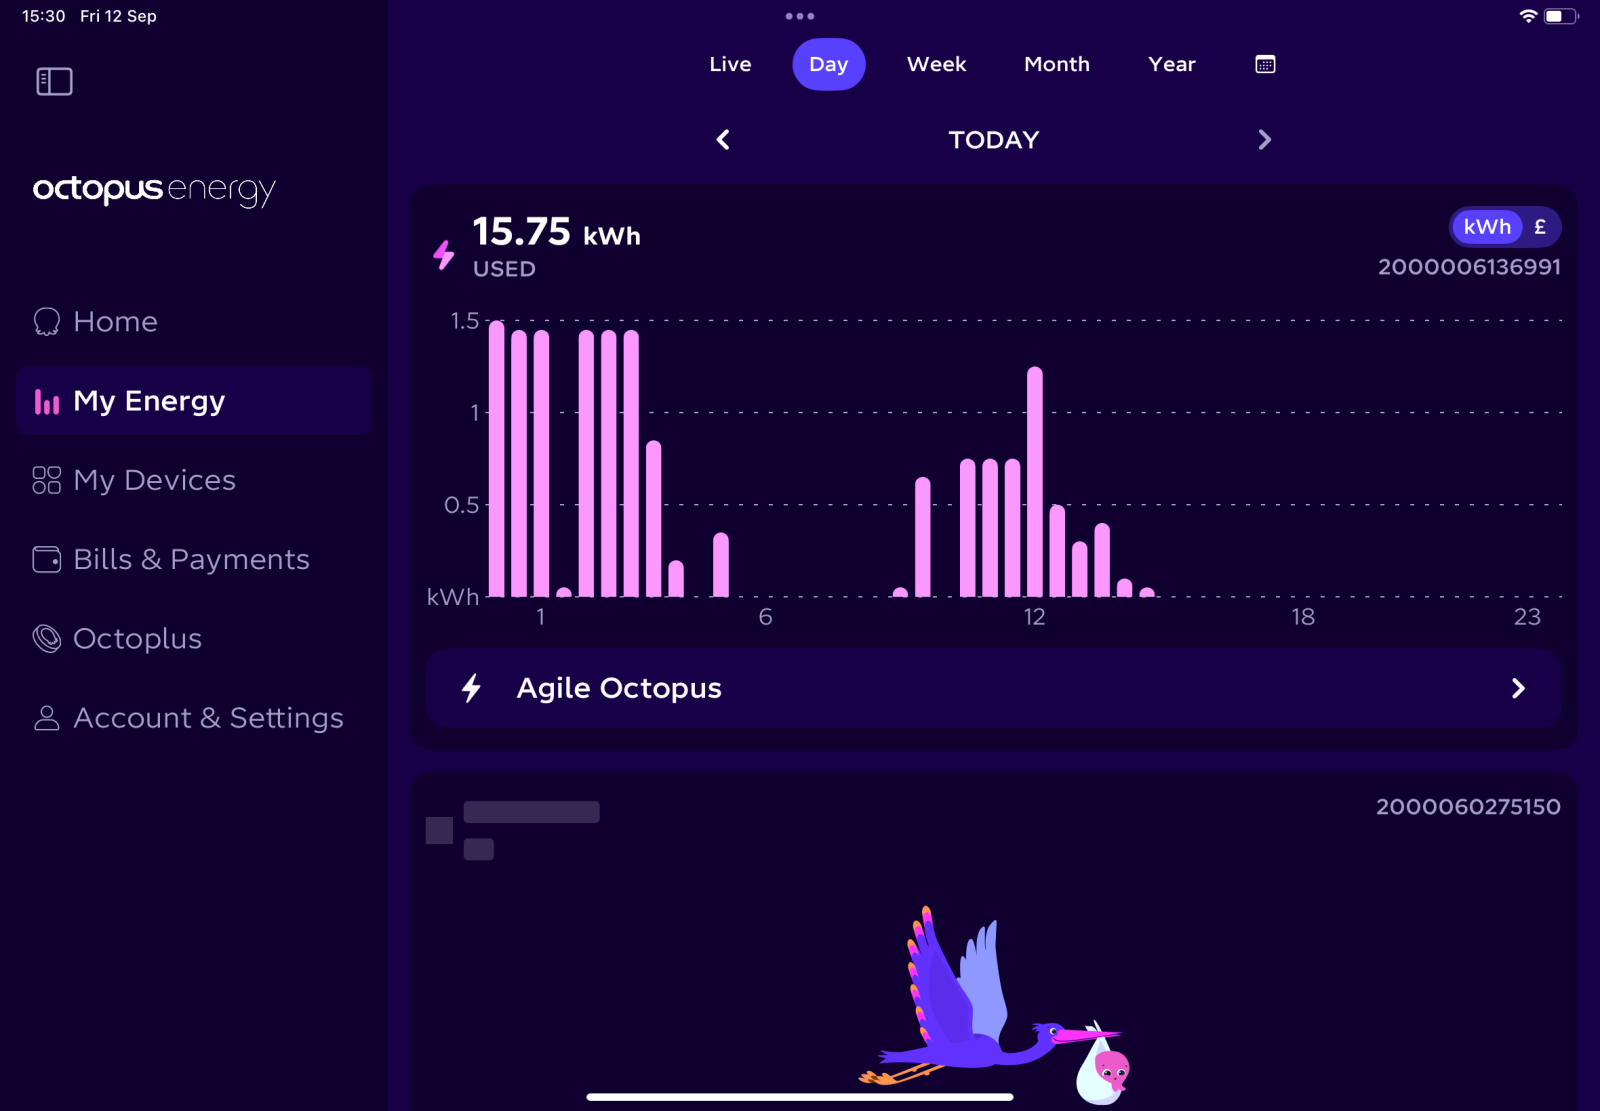This screenshot has height=1111, width=1600.
Task: Click the pink lightning bolt usage icon
Action: (x=444, y=254)
